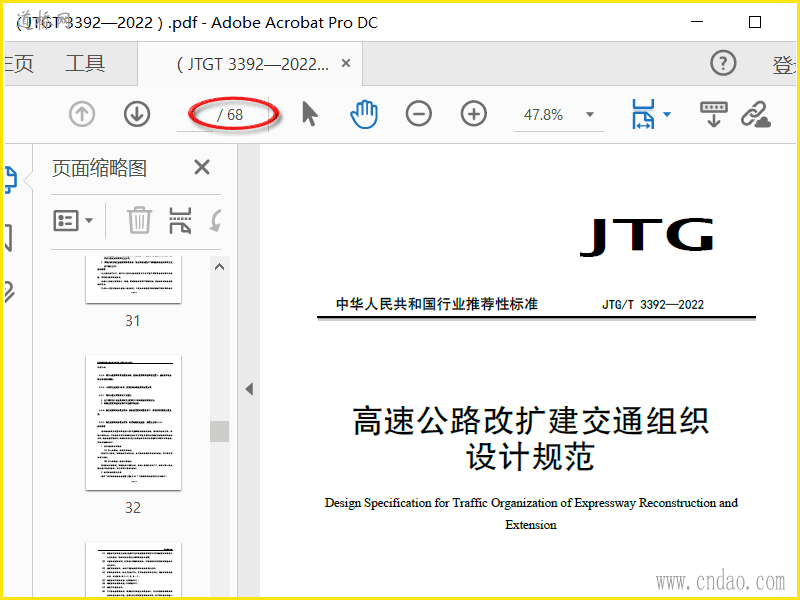Click the 登录 sign-in button
This screenshot has width=800, height=600.
pos(785,65)
